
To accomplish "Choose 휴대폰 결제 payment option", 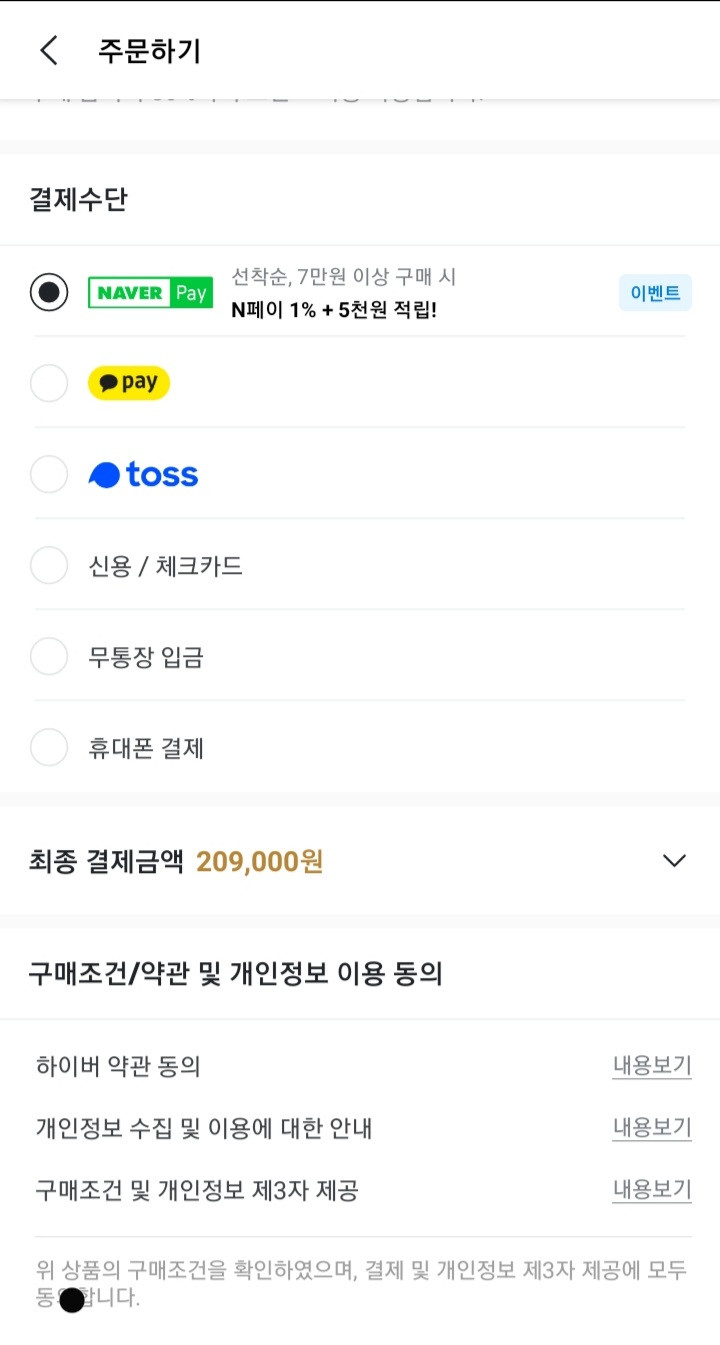I will [x=360, y=748].
